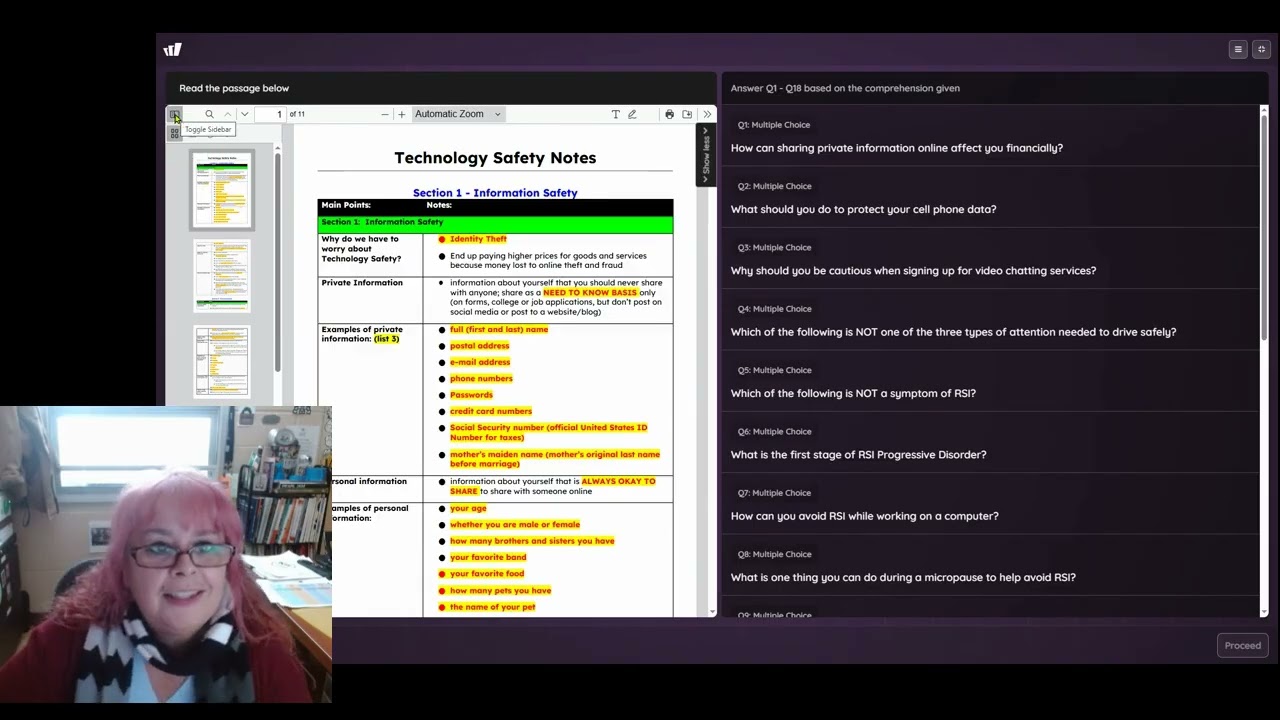The width and height of the screenshot is (1280, 720).
Task: Click 'mother's maiden name' list item
Action: [x=555, y=459]
